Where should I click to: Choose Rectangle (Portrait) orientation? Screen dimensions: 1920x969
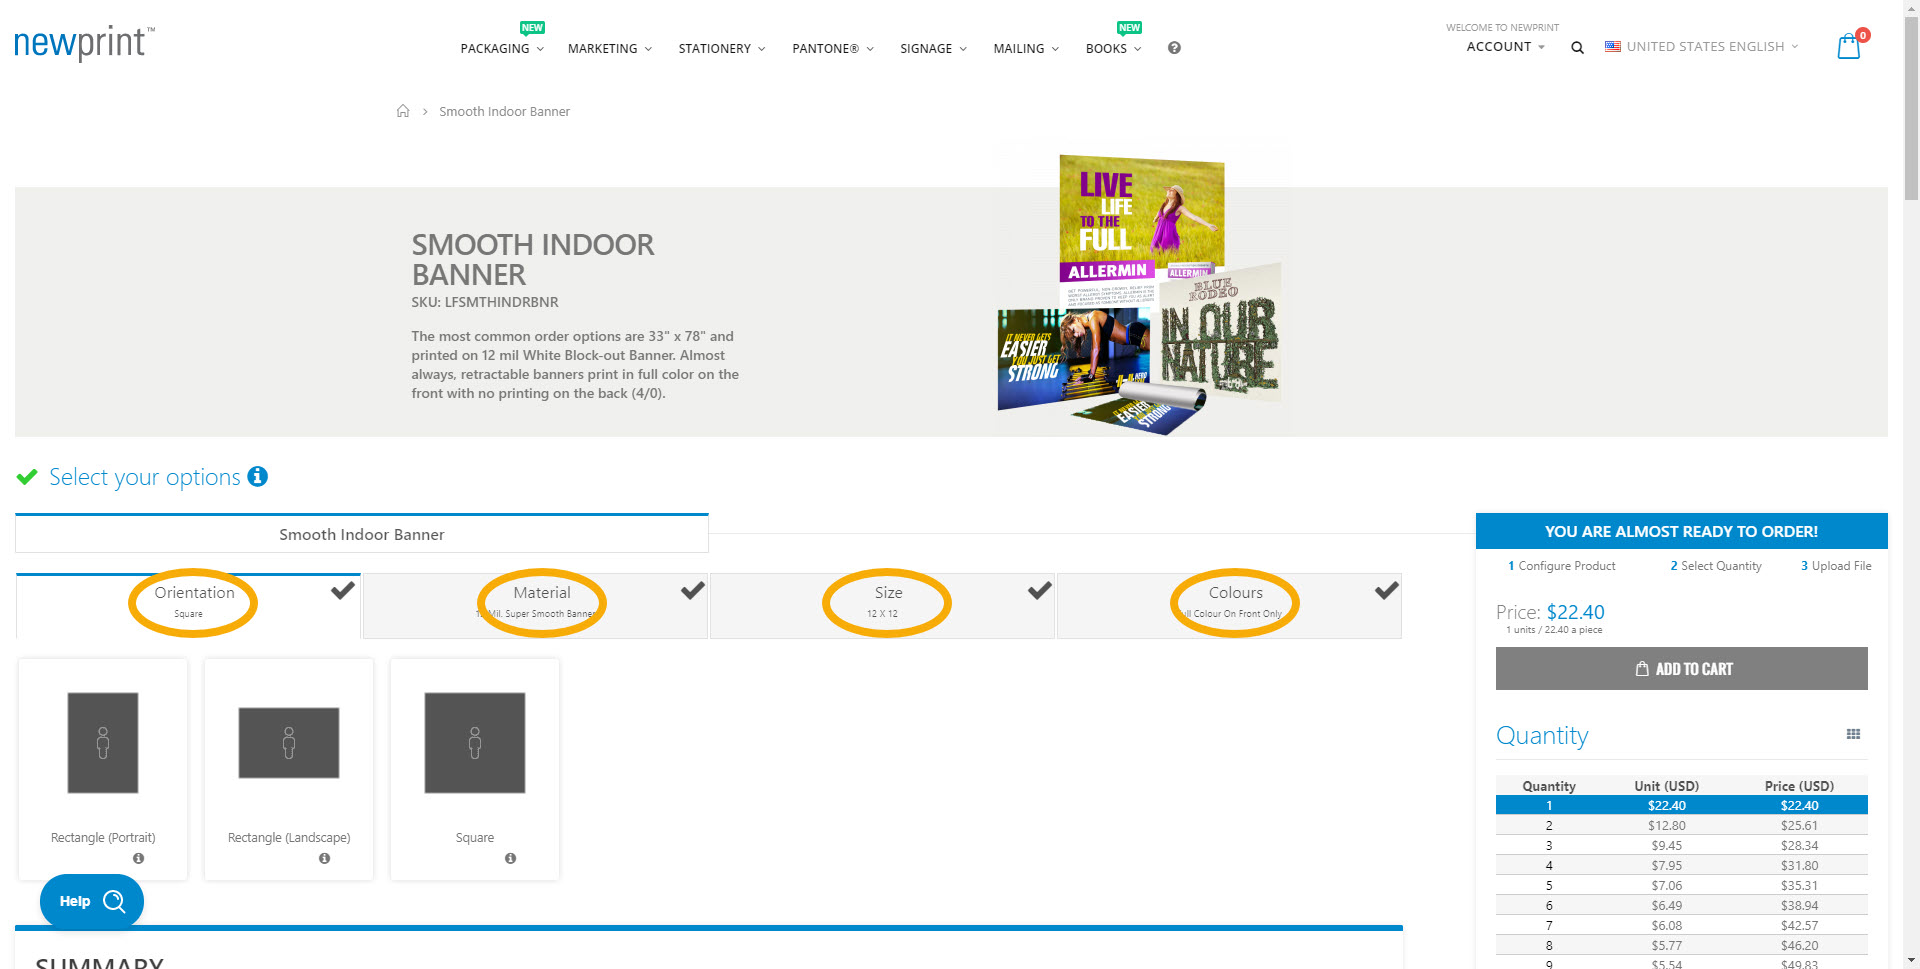click(103, 769)
